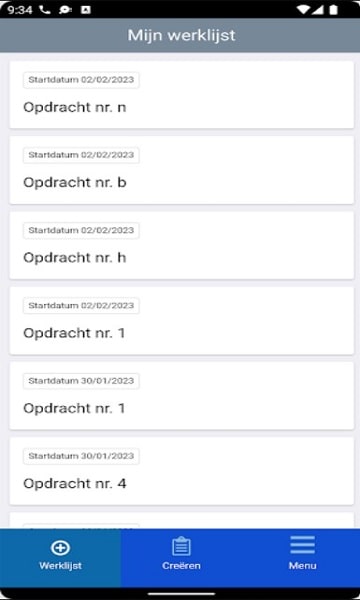
Task: Select the Menu tab label
Action: (302, 566)
